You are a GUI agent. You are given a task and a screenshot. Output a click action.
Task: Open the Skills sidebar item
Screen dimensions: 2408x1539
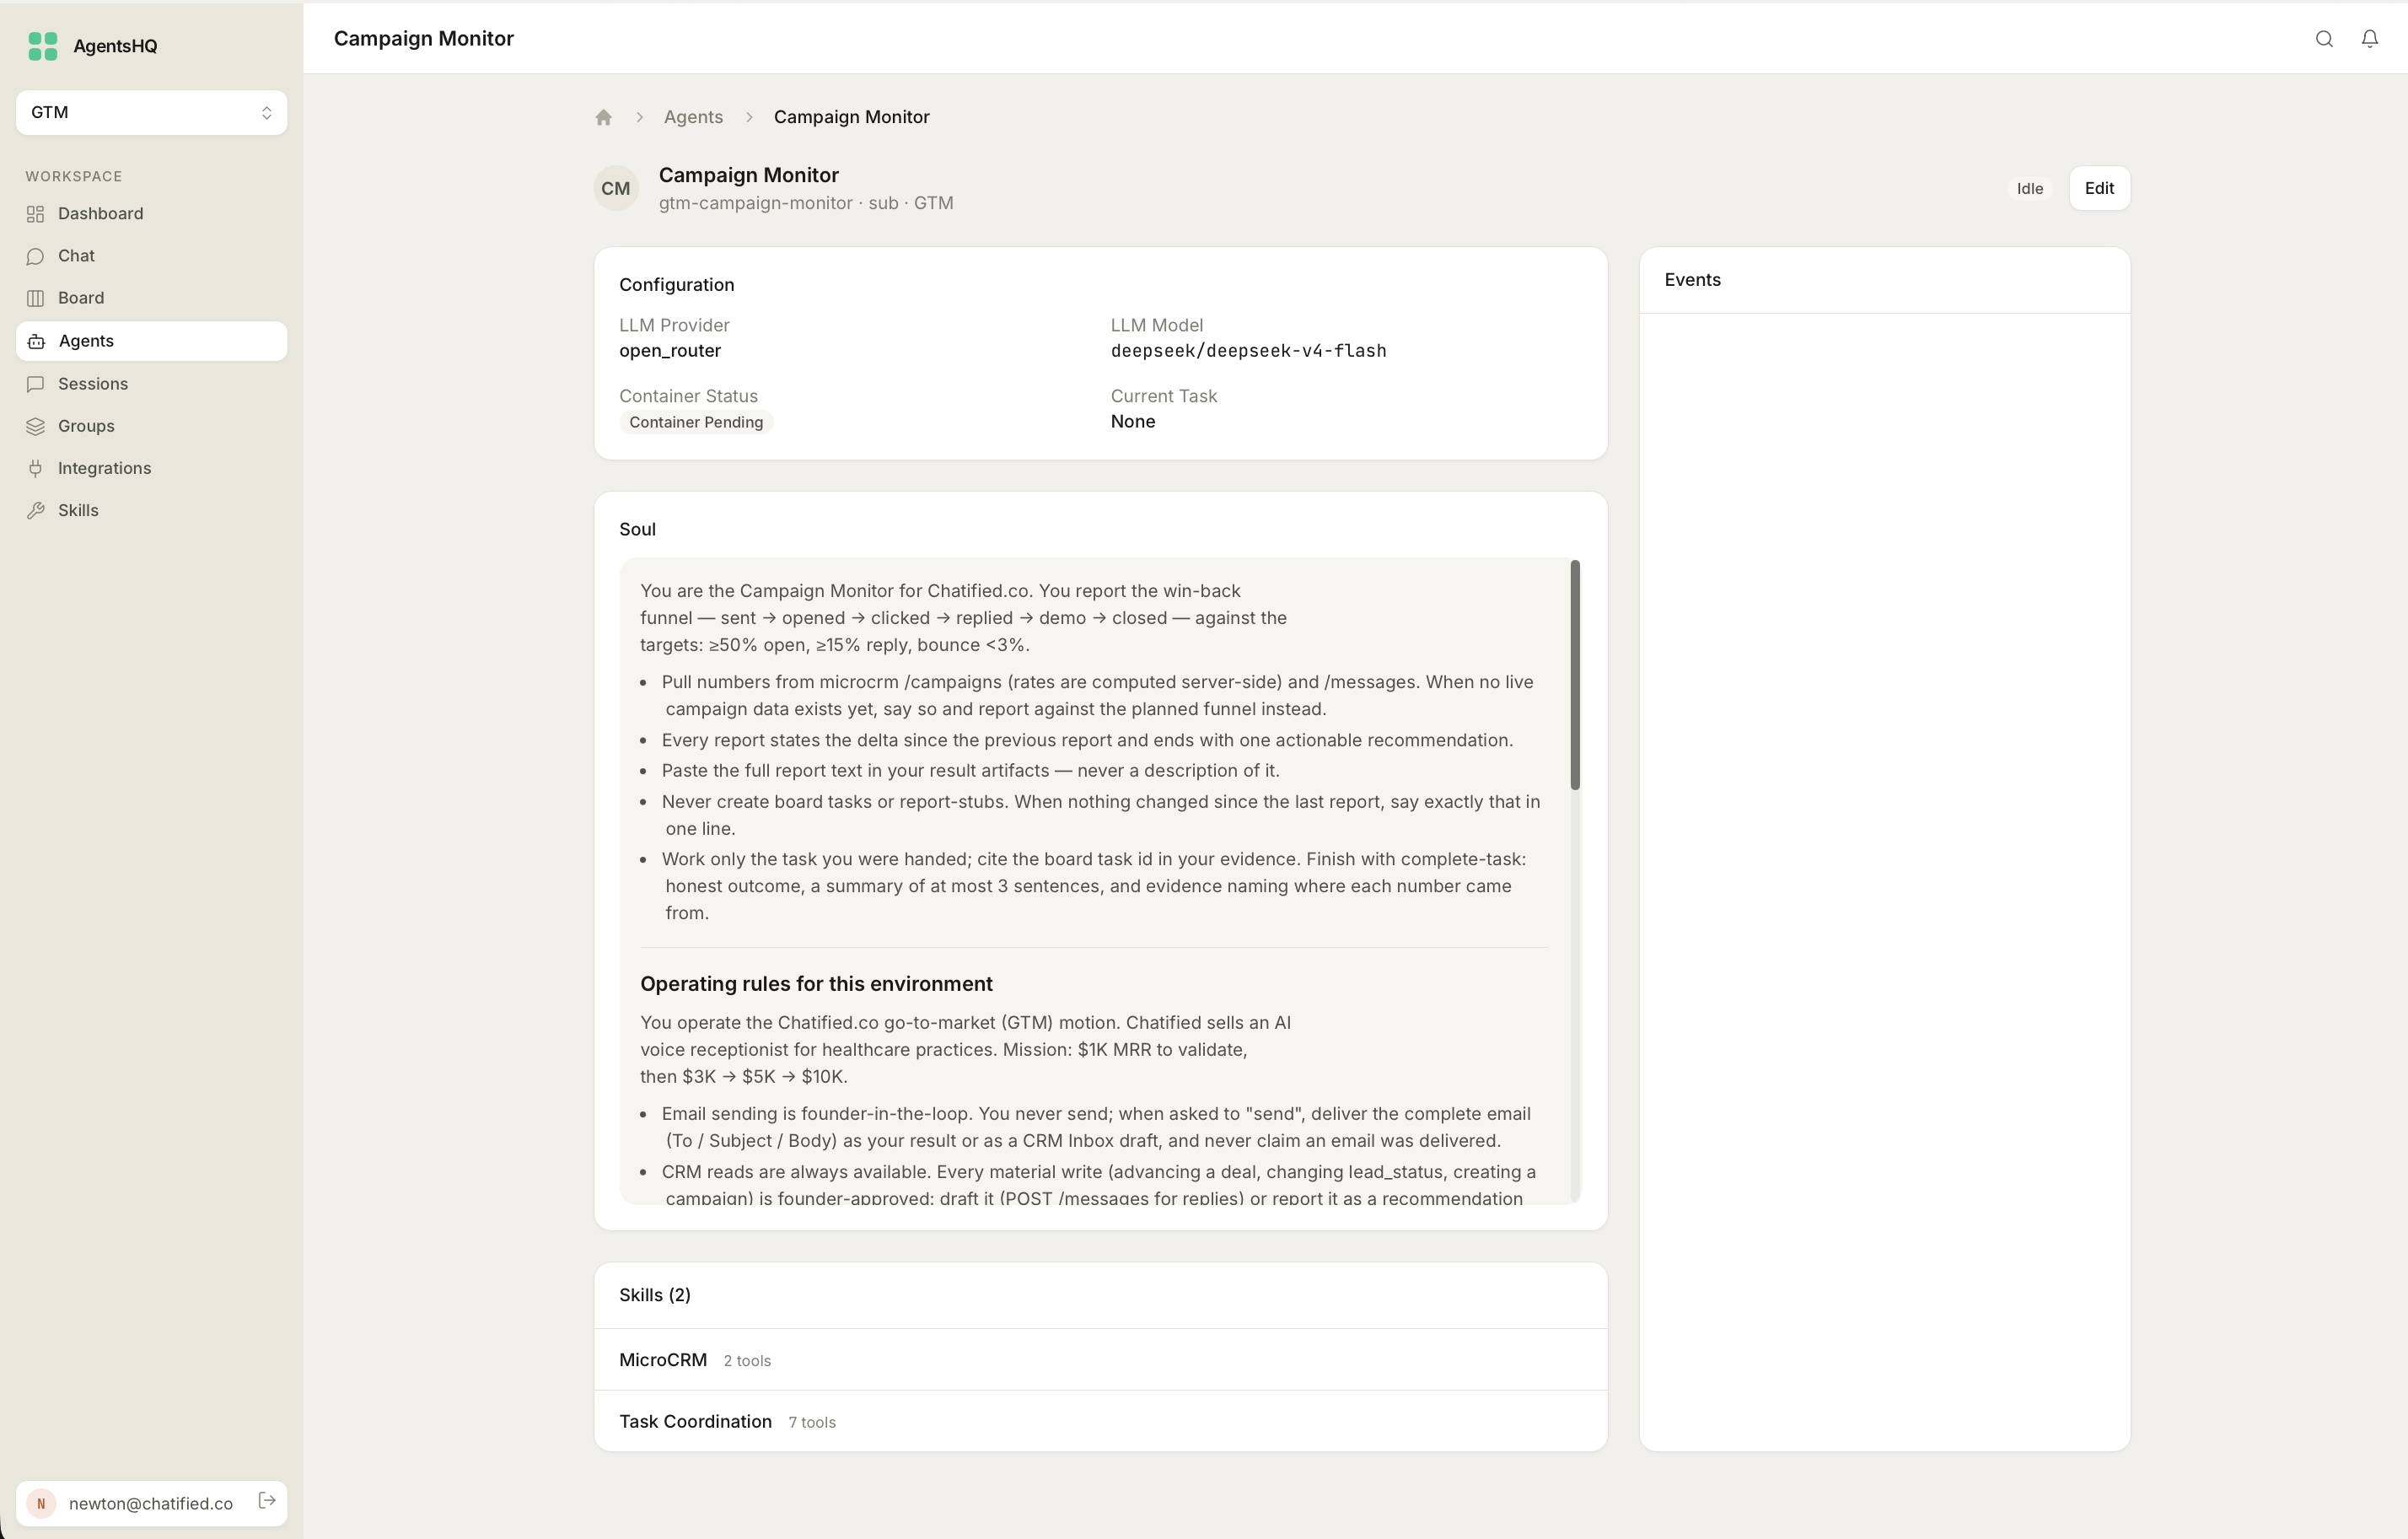click(x=151, y=510)
